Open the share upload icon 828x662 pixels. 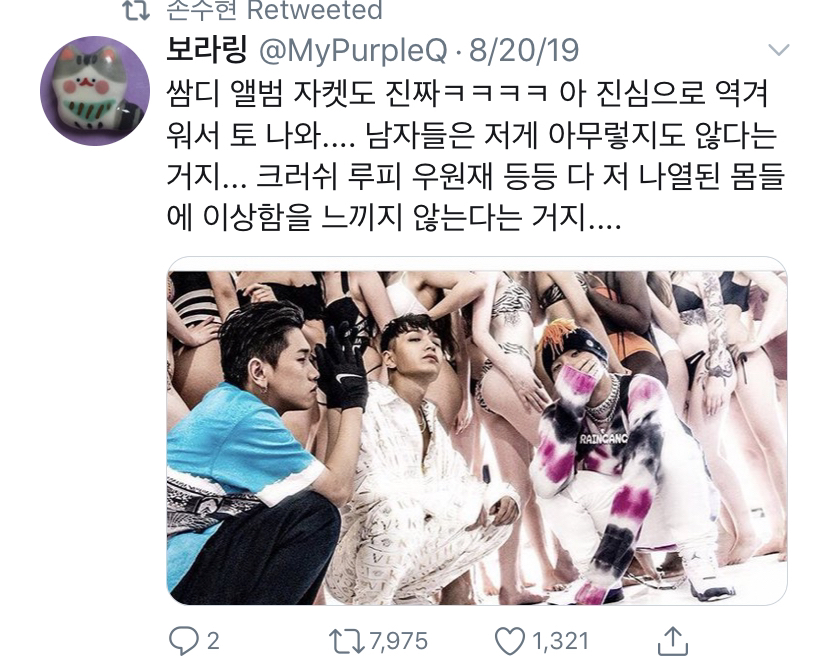(673, 640)
